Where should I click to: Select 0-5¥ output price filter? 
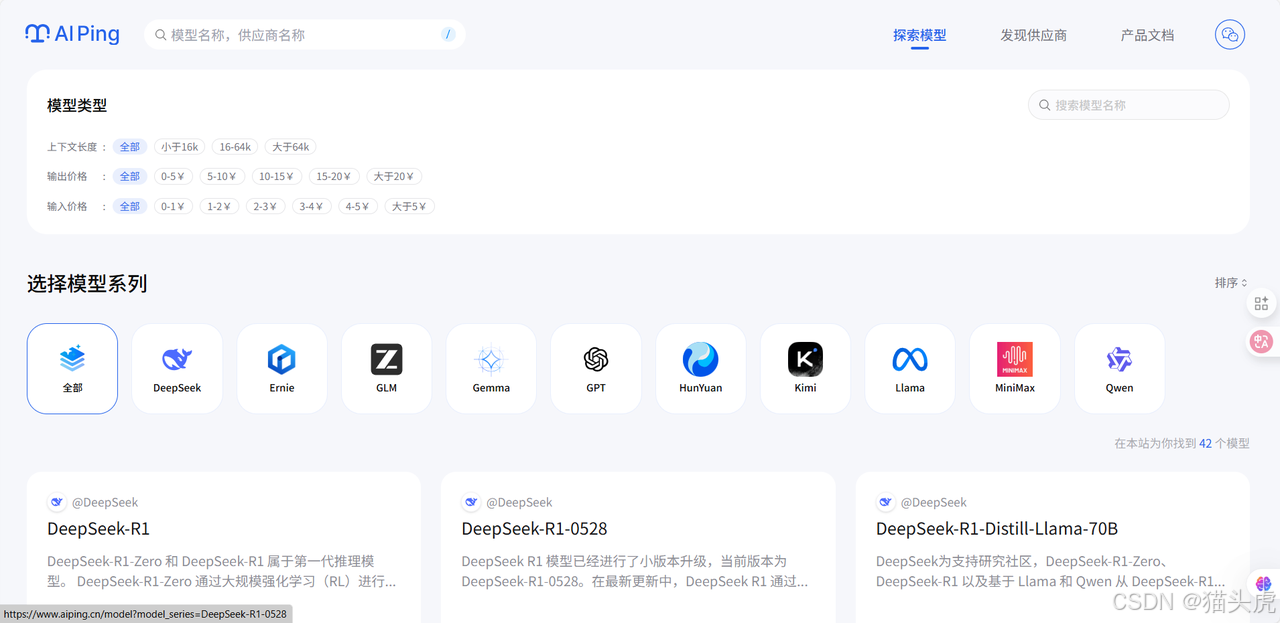173,177
